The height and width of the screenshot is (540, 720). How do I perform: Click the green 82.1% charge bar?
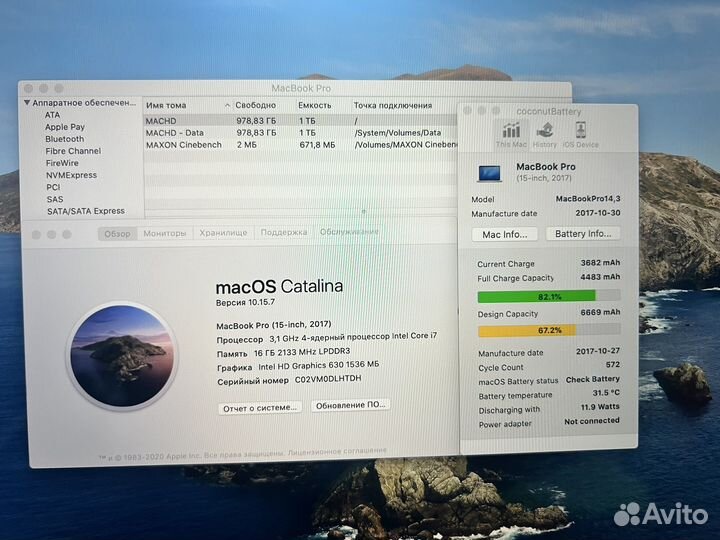pyautogui.click(x=549, y=296)
